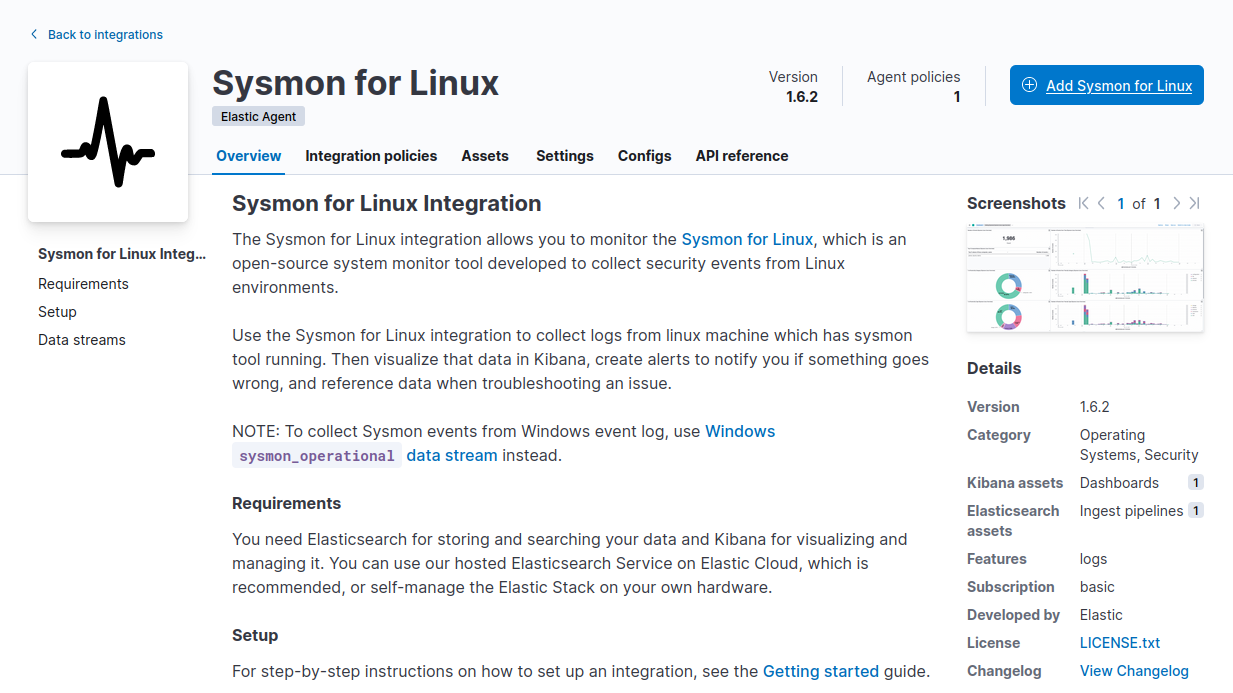Click the Dashboards count badge under Kibana assets
Screen dimensions: 1233x693
(1196, 482)
